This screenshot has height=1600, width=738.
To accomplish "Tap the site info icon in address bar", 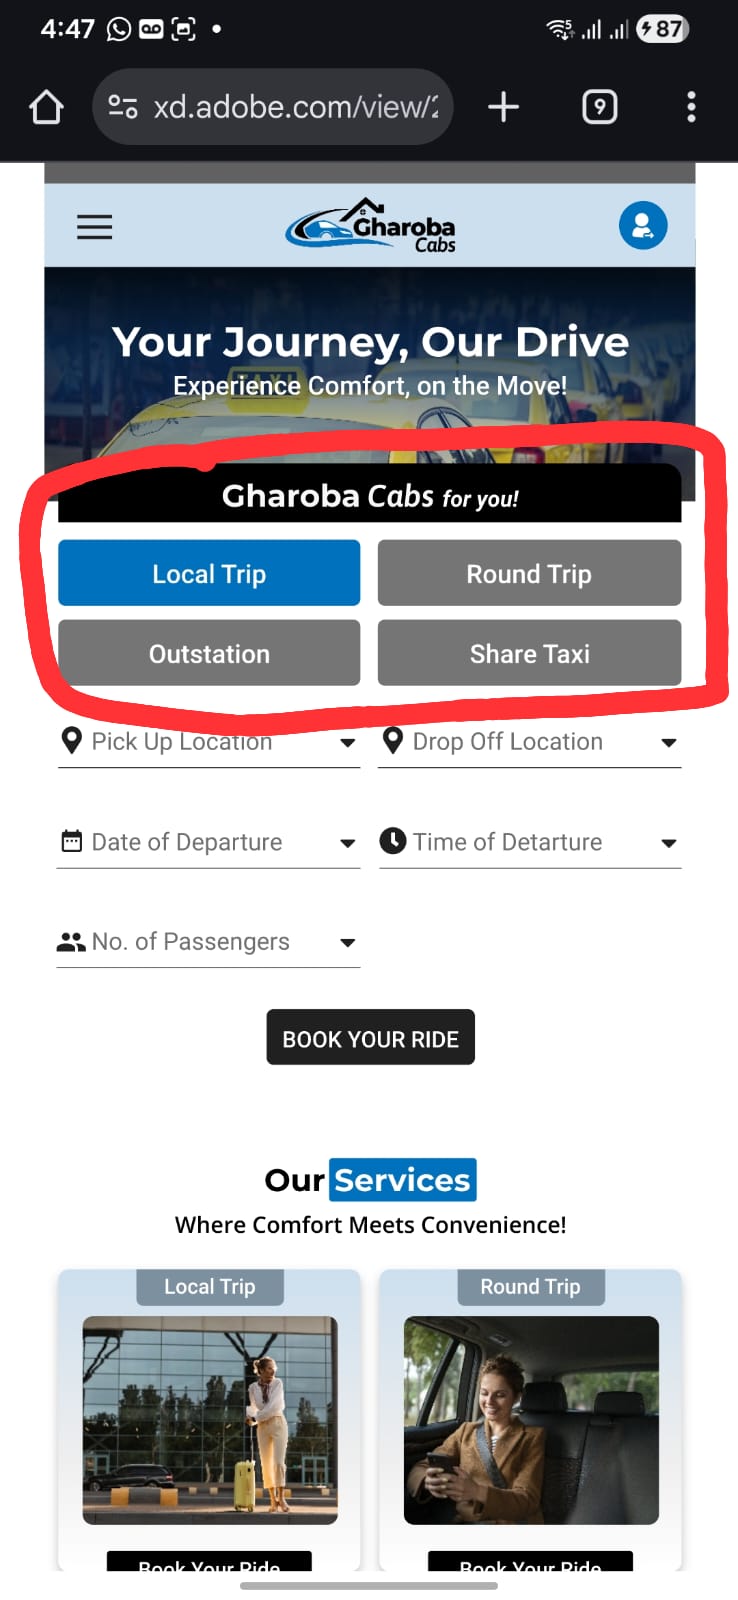I will (x=123, y=107).
